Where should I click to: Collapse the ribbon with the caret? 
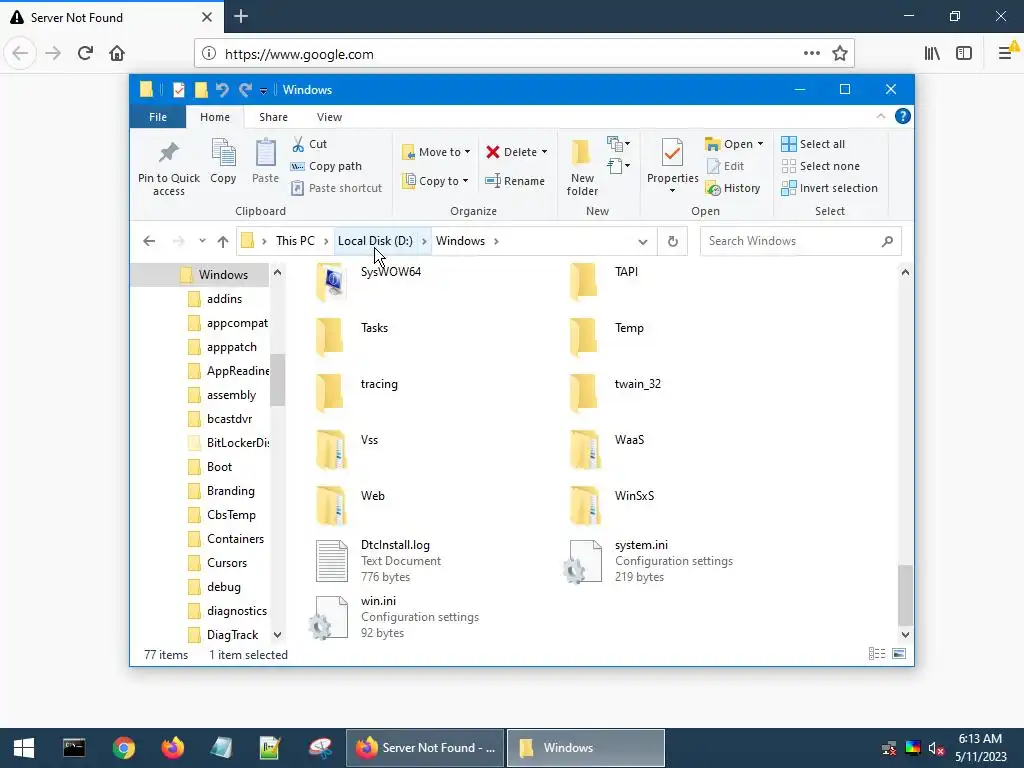[881, 116]
